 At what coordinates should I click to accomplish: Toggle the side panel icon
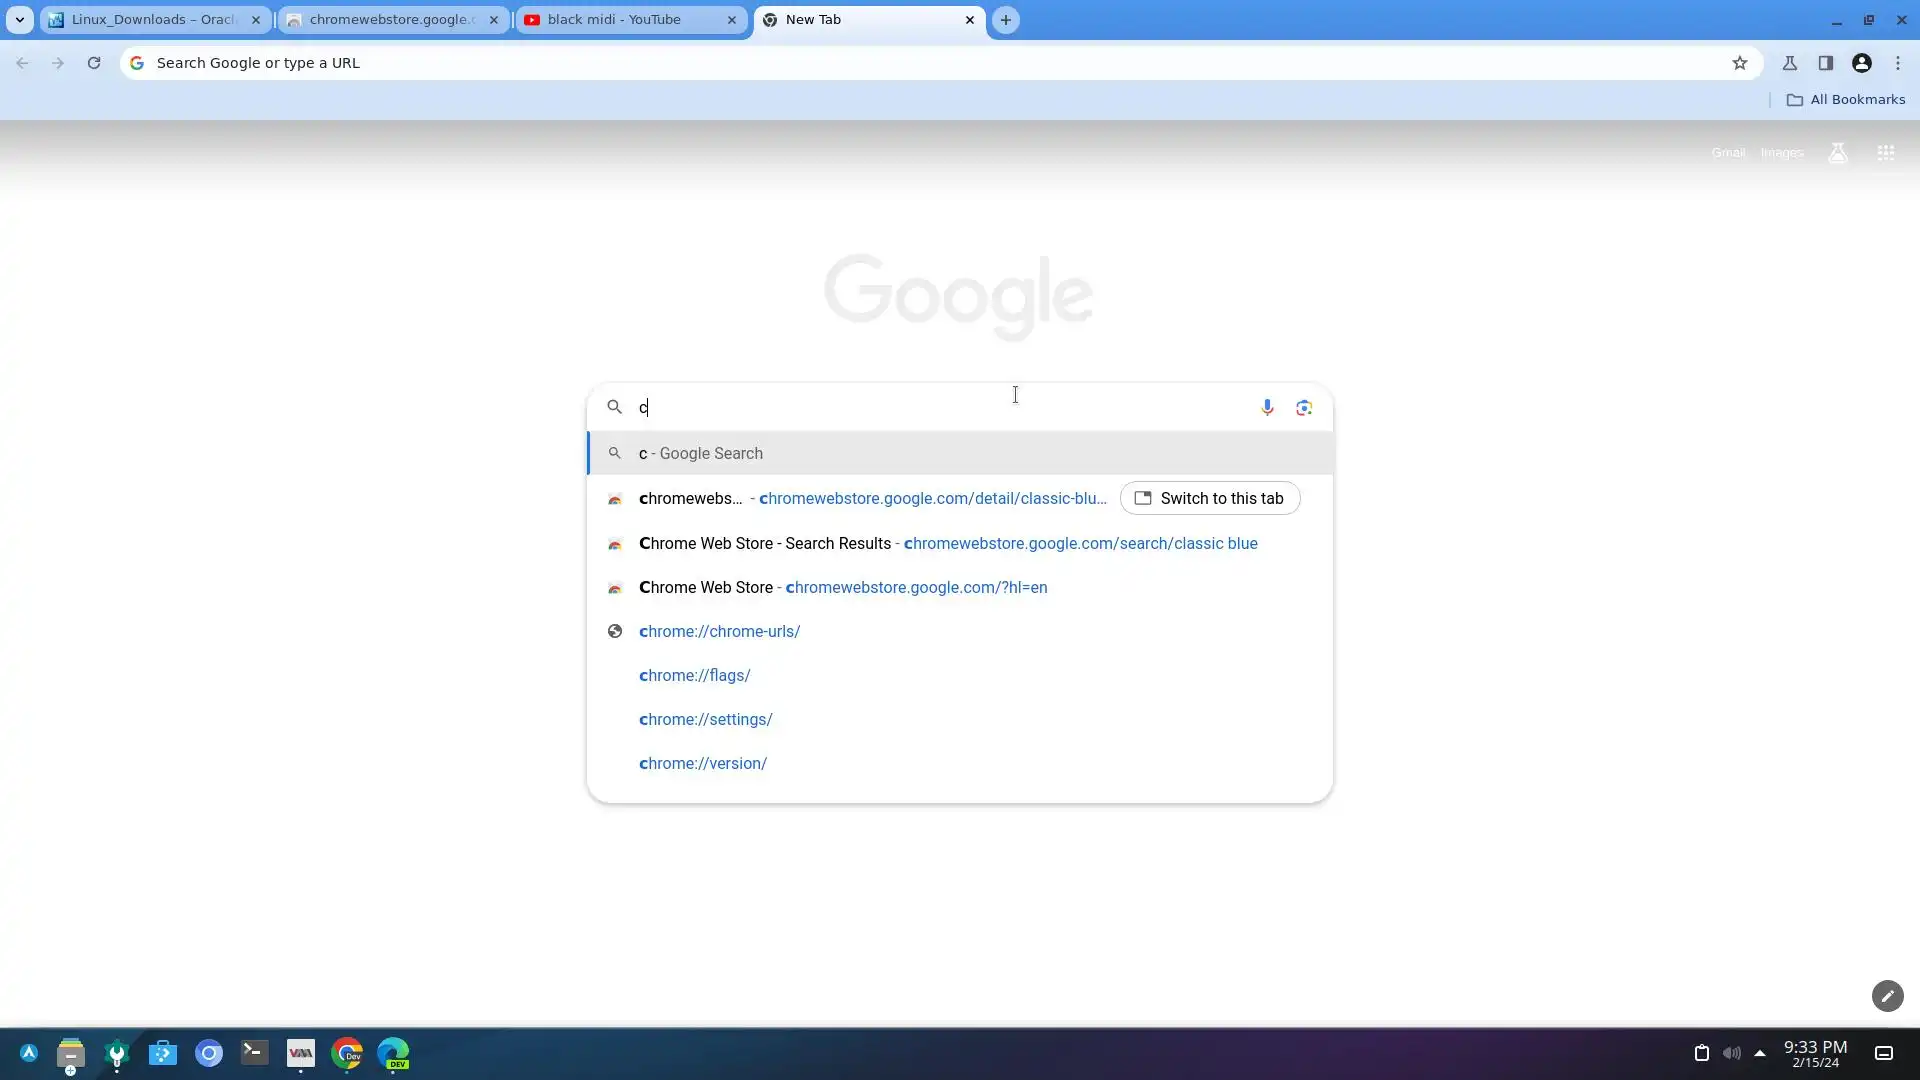(x=1826, y=63)
